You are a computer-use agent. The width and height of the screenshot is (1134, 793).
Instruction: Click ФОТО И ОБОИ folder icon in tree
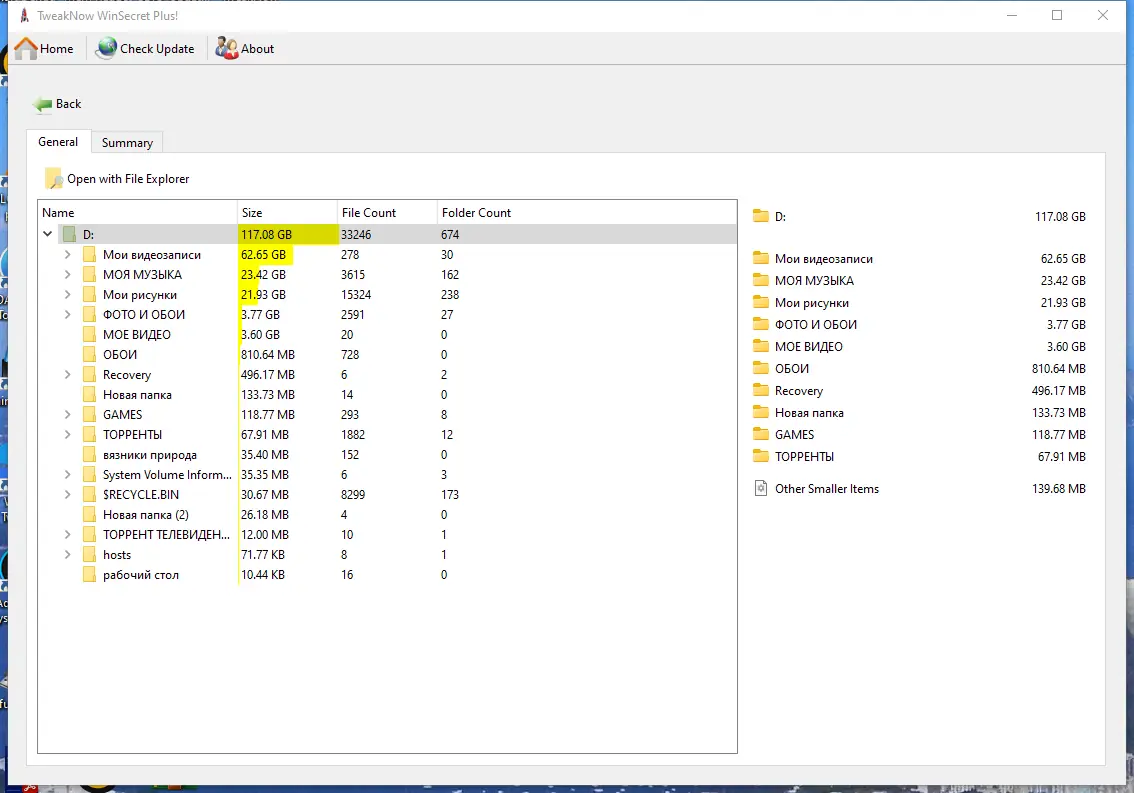[89, 315]
